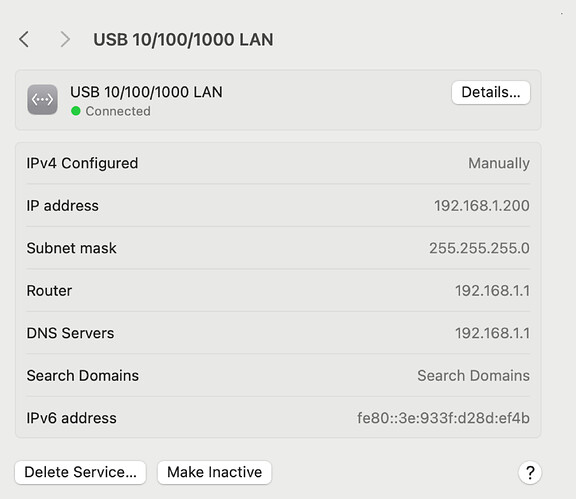Click the Search Domains placeholder field

pyautogui.click(x=473, y=376)
